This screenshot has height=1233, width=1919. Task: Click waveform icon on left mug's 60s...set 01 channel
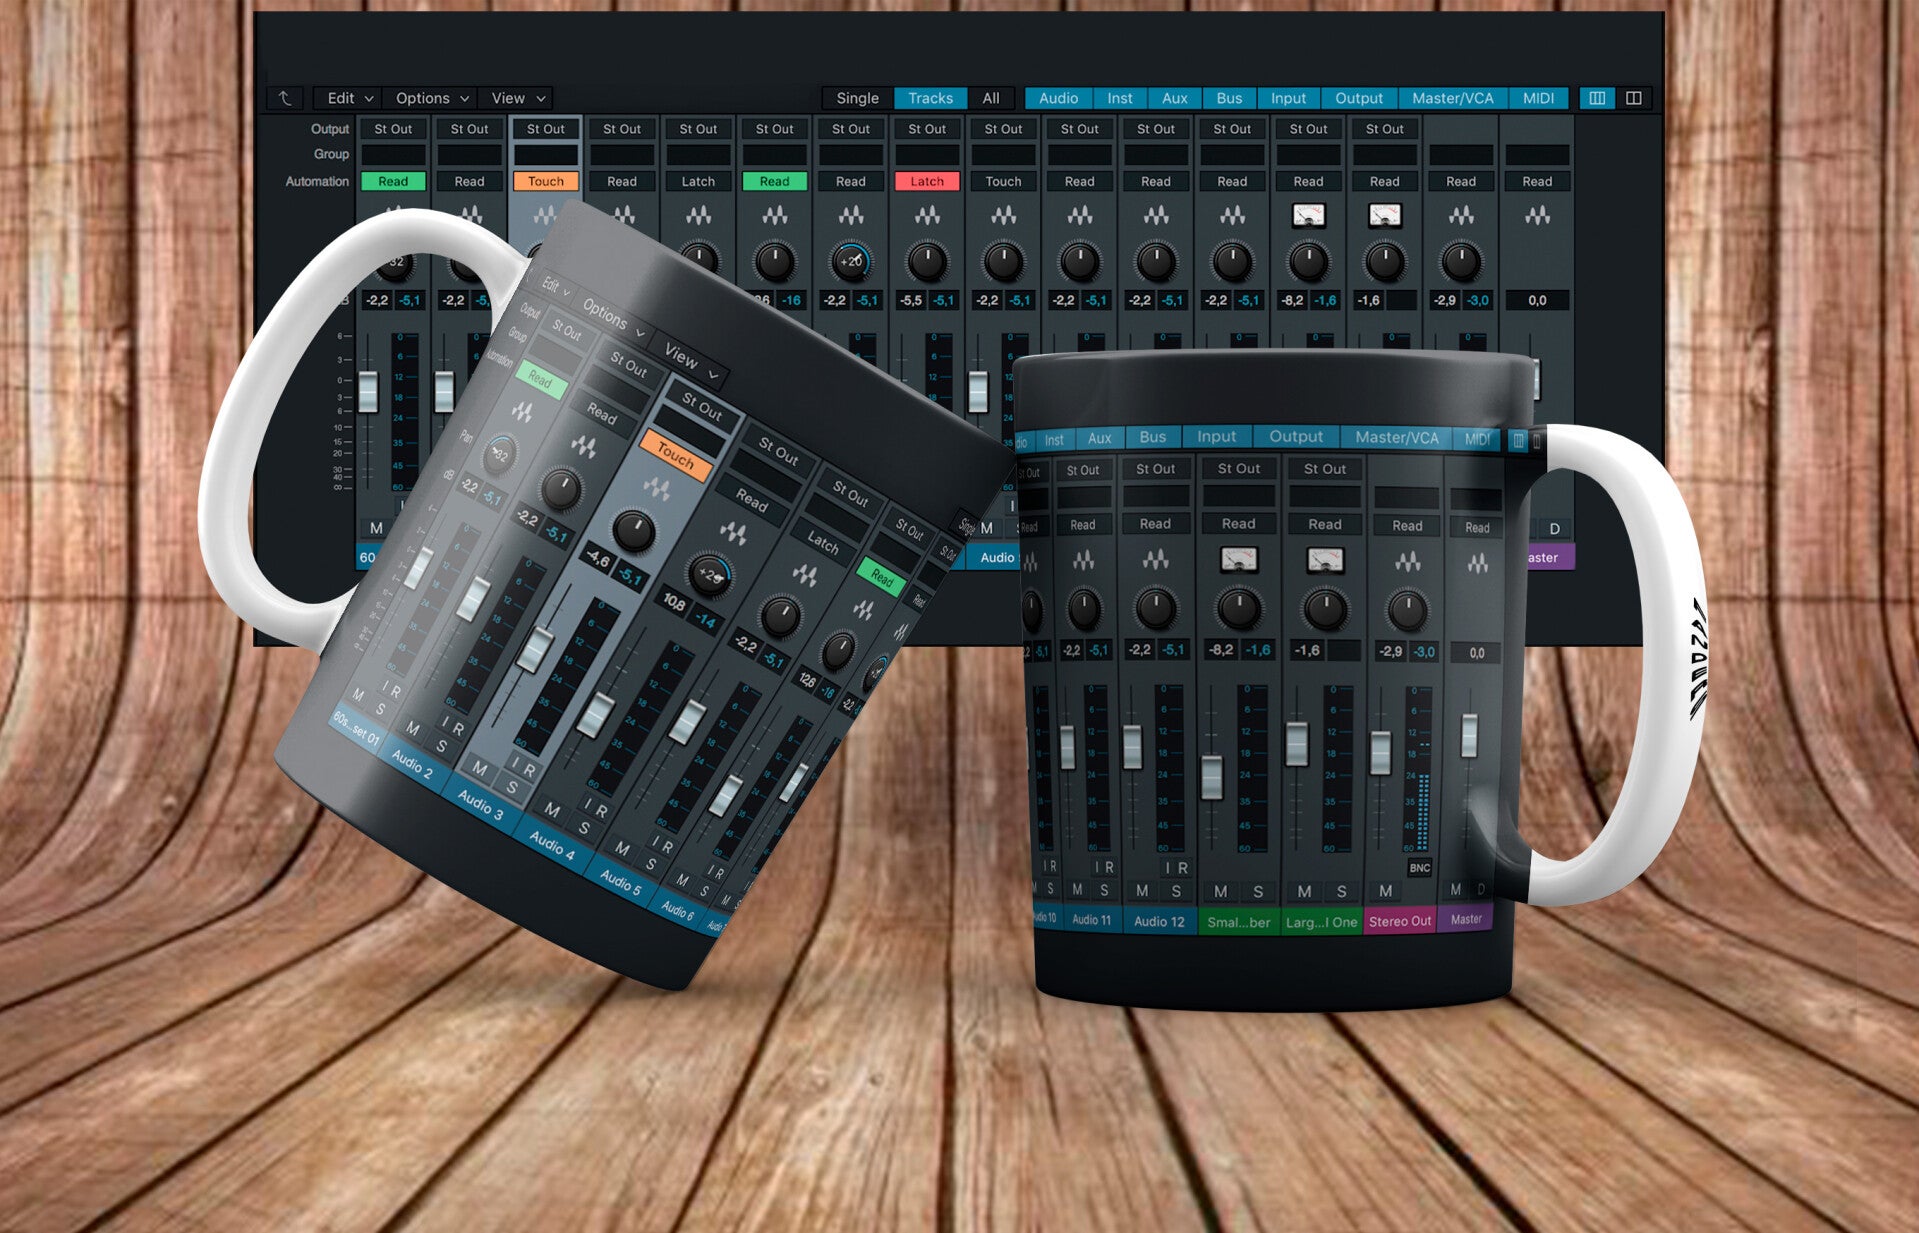click(522, 411)
